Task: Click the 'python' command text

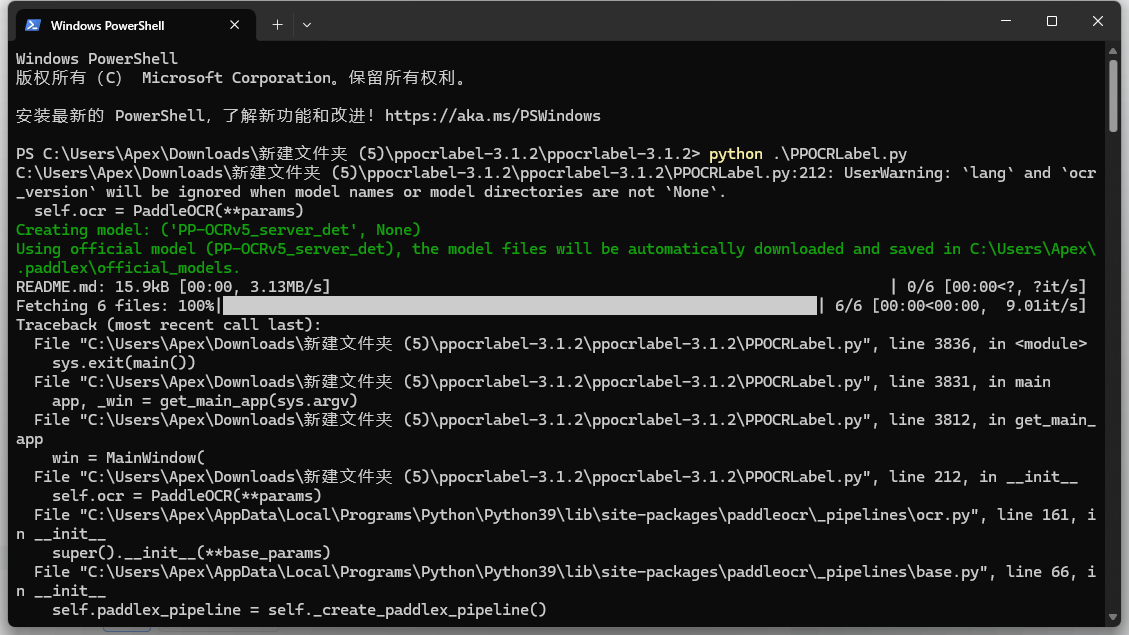Action: 735,154
